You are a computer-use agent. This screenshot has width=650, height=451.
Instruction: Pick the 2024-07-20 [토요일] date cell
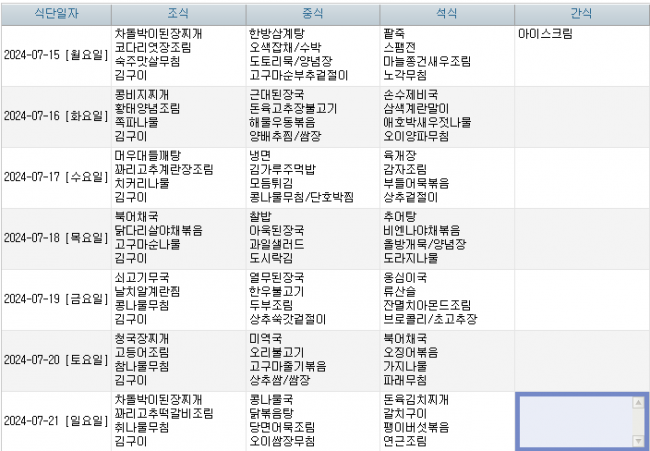[x=55, y=360]
